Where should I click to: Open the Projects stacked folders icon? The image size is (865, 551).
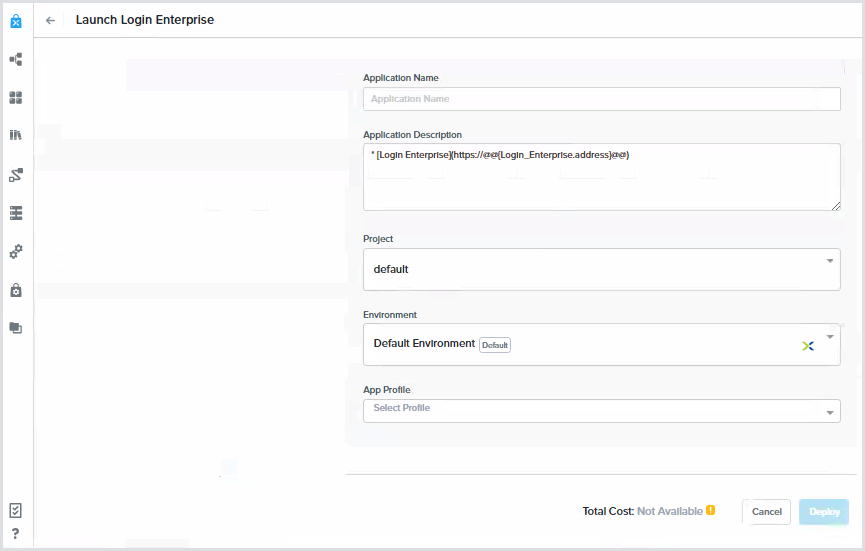[16, 328]
